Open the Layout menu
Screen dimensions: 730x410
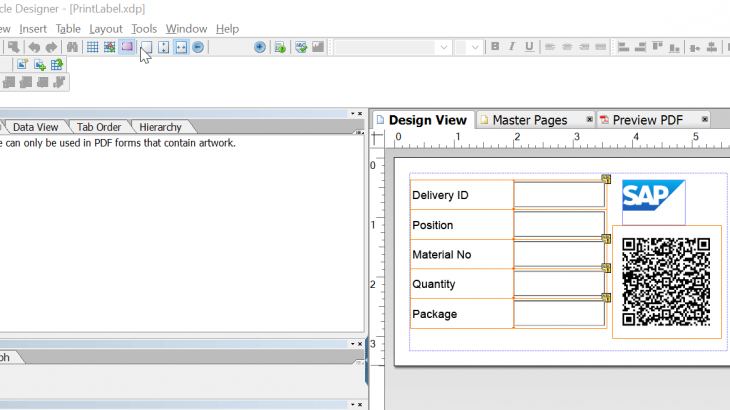(x=106, y=29)
